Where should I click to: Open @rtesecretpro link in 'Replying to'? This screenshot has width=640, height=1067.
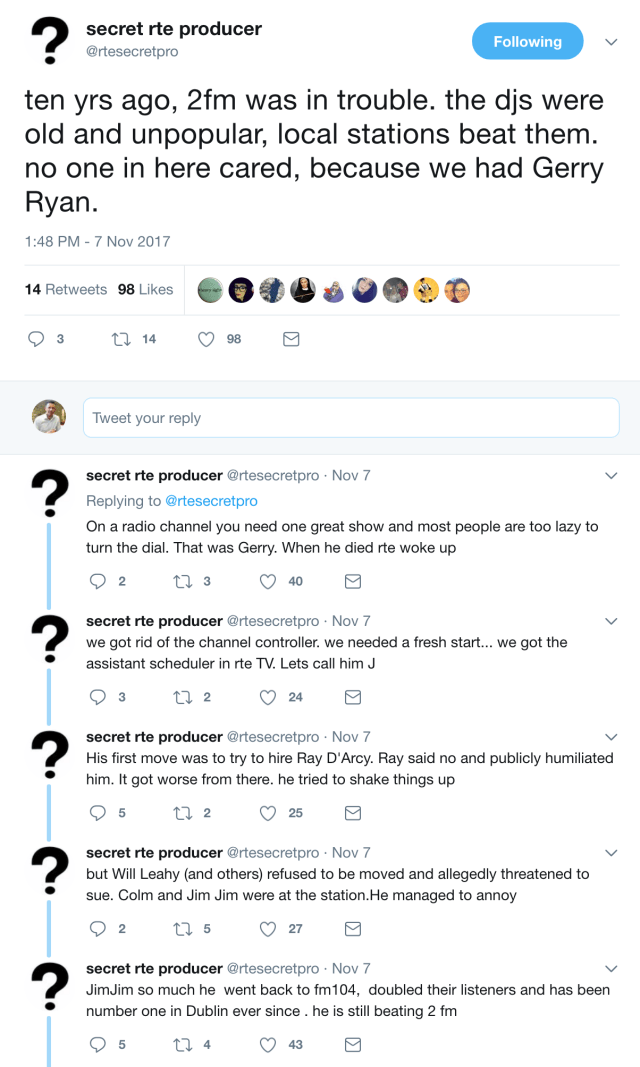tap(211, 501)
